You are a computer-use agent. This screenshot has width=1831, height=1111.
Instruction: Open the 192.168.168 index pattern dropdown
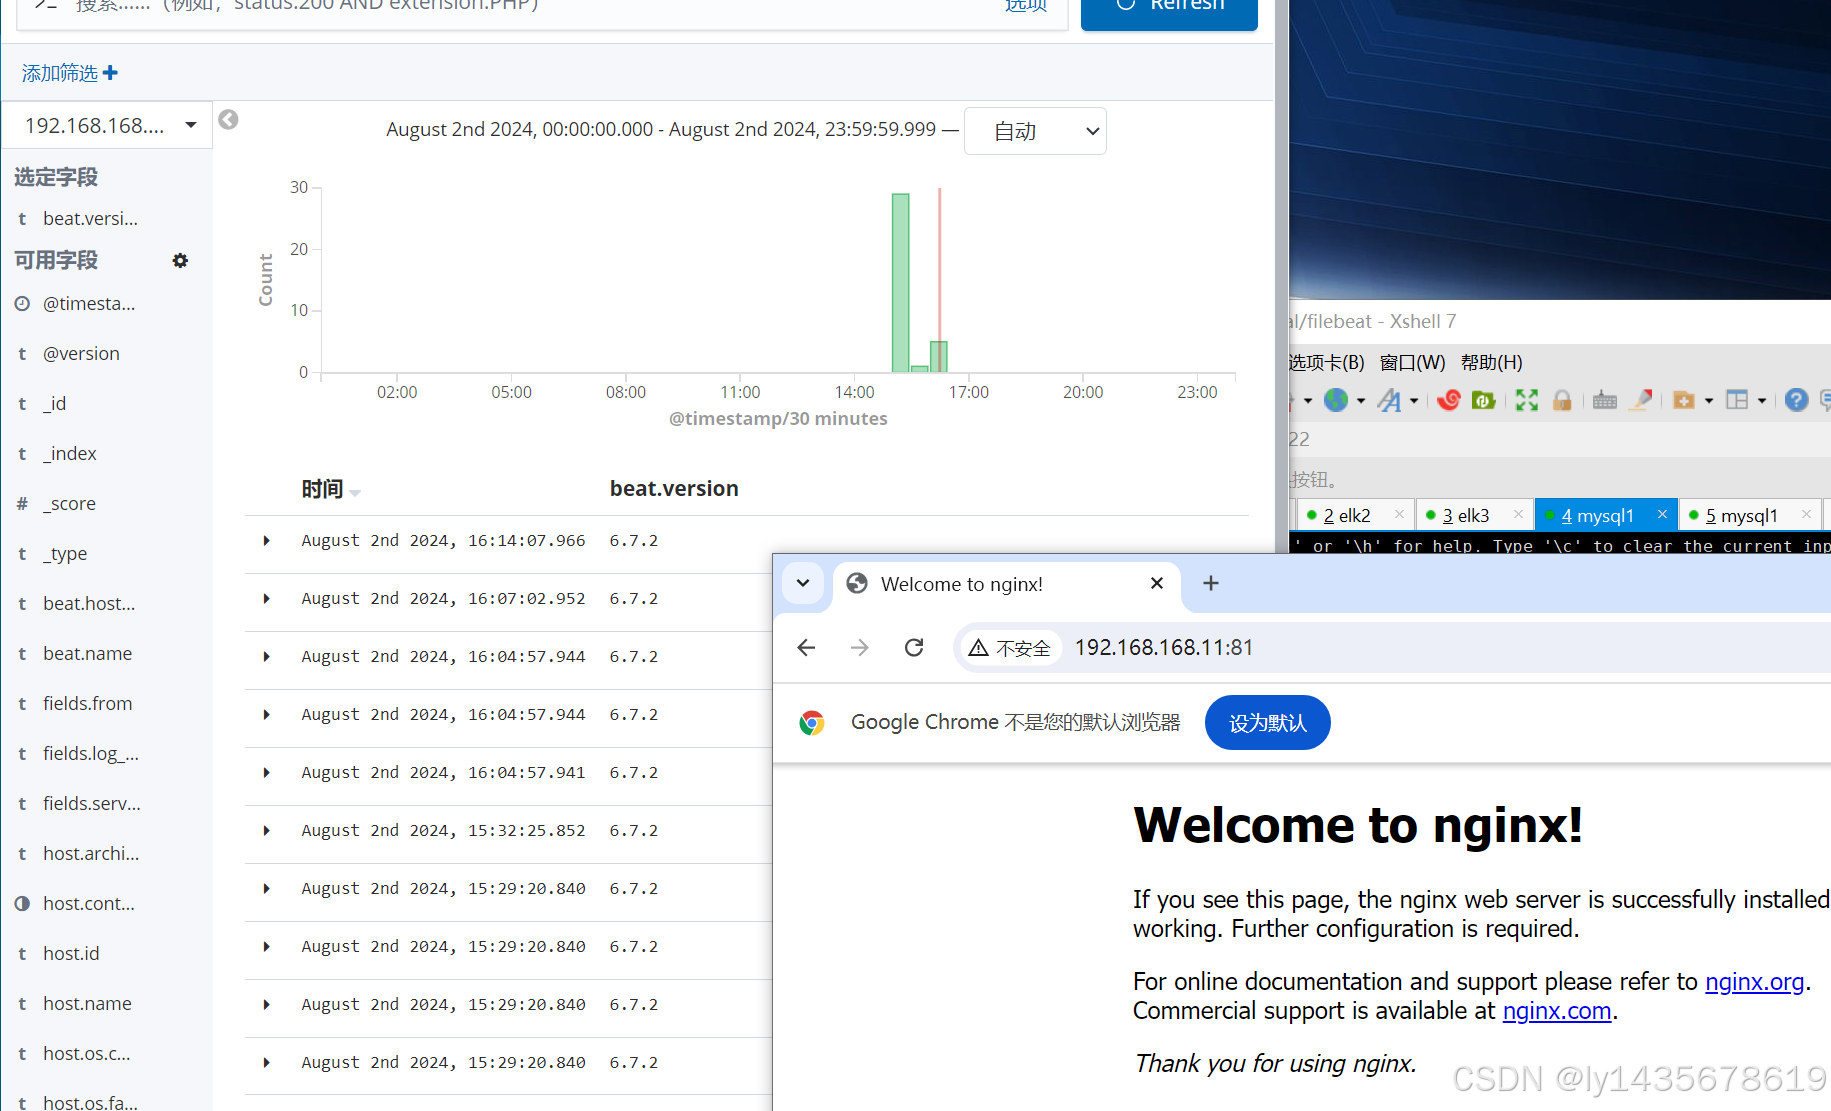pos(107,125)
